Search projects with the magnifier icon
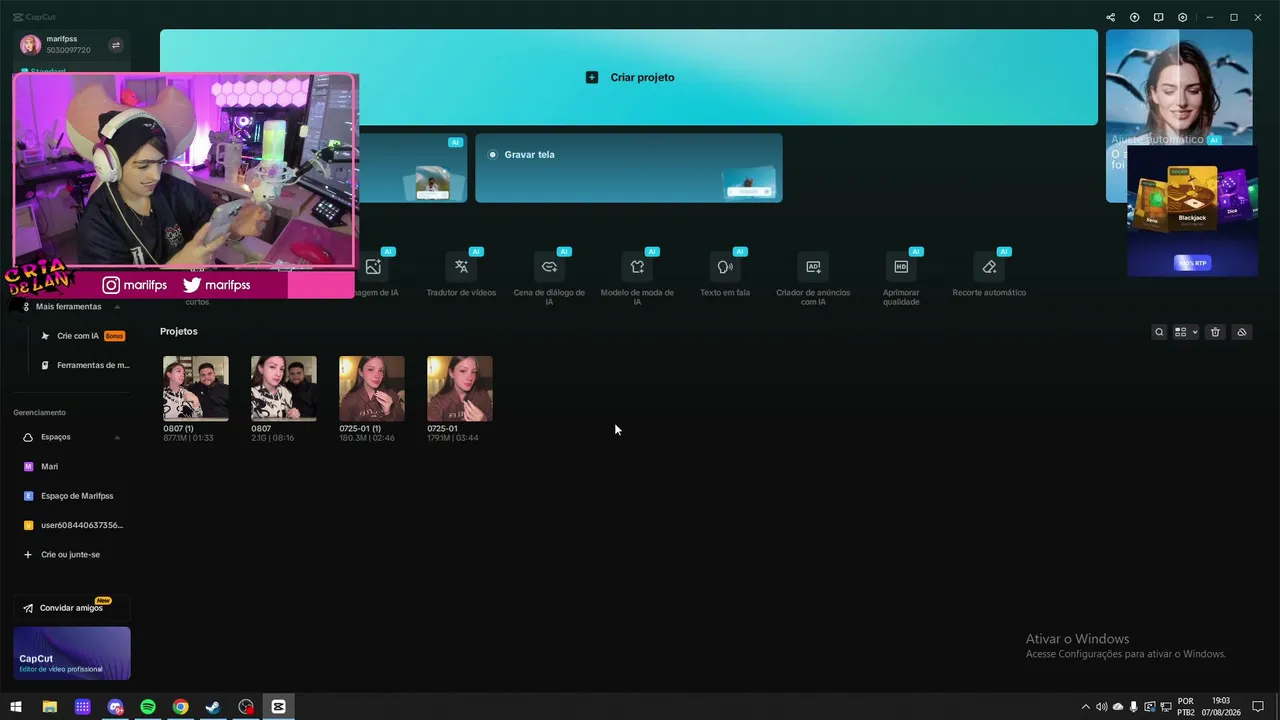Screen dimensions: 1280x720 pos(1159,332)
